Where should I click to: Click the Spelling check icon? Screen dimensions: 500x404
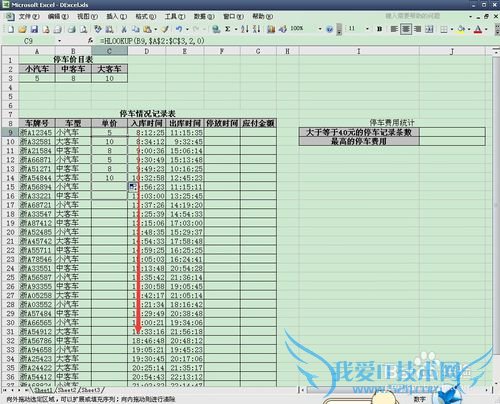point(98,29)
